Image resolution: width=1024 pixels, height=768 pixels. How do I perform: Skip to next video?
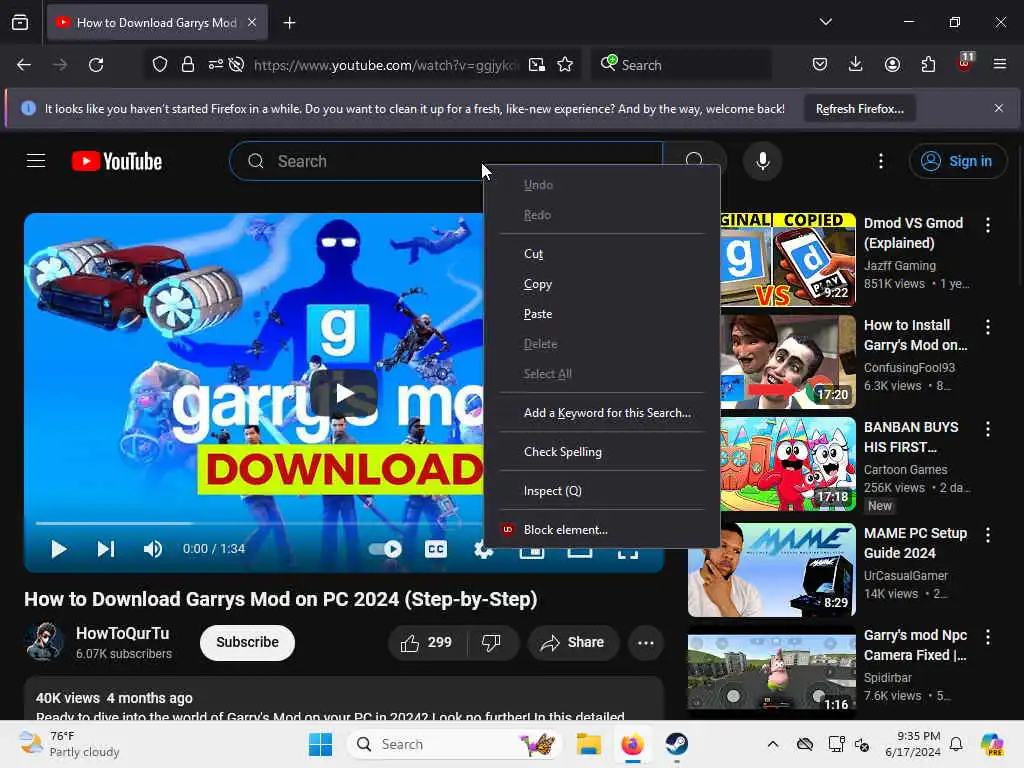pos(106,549)
